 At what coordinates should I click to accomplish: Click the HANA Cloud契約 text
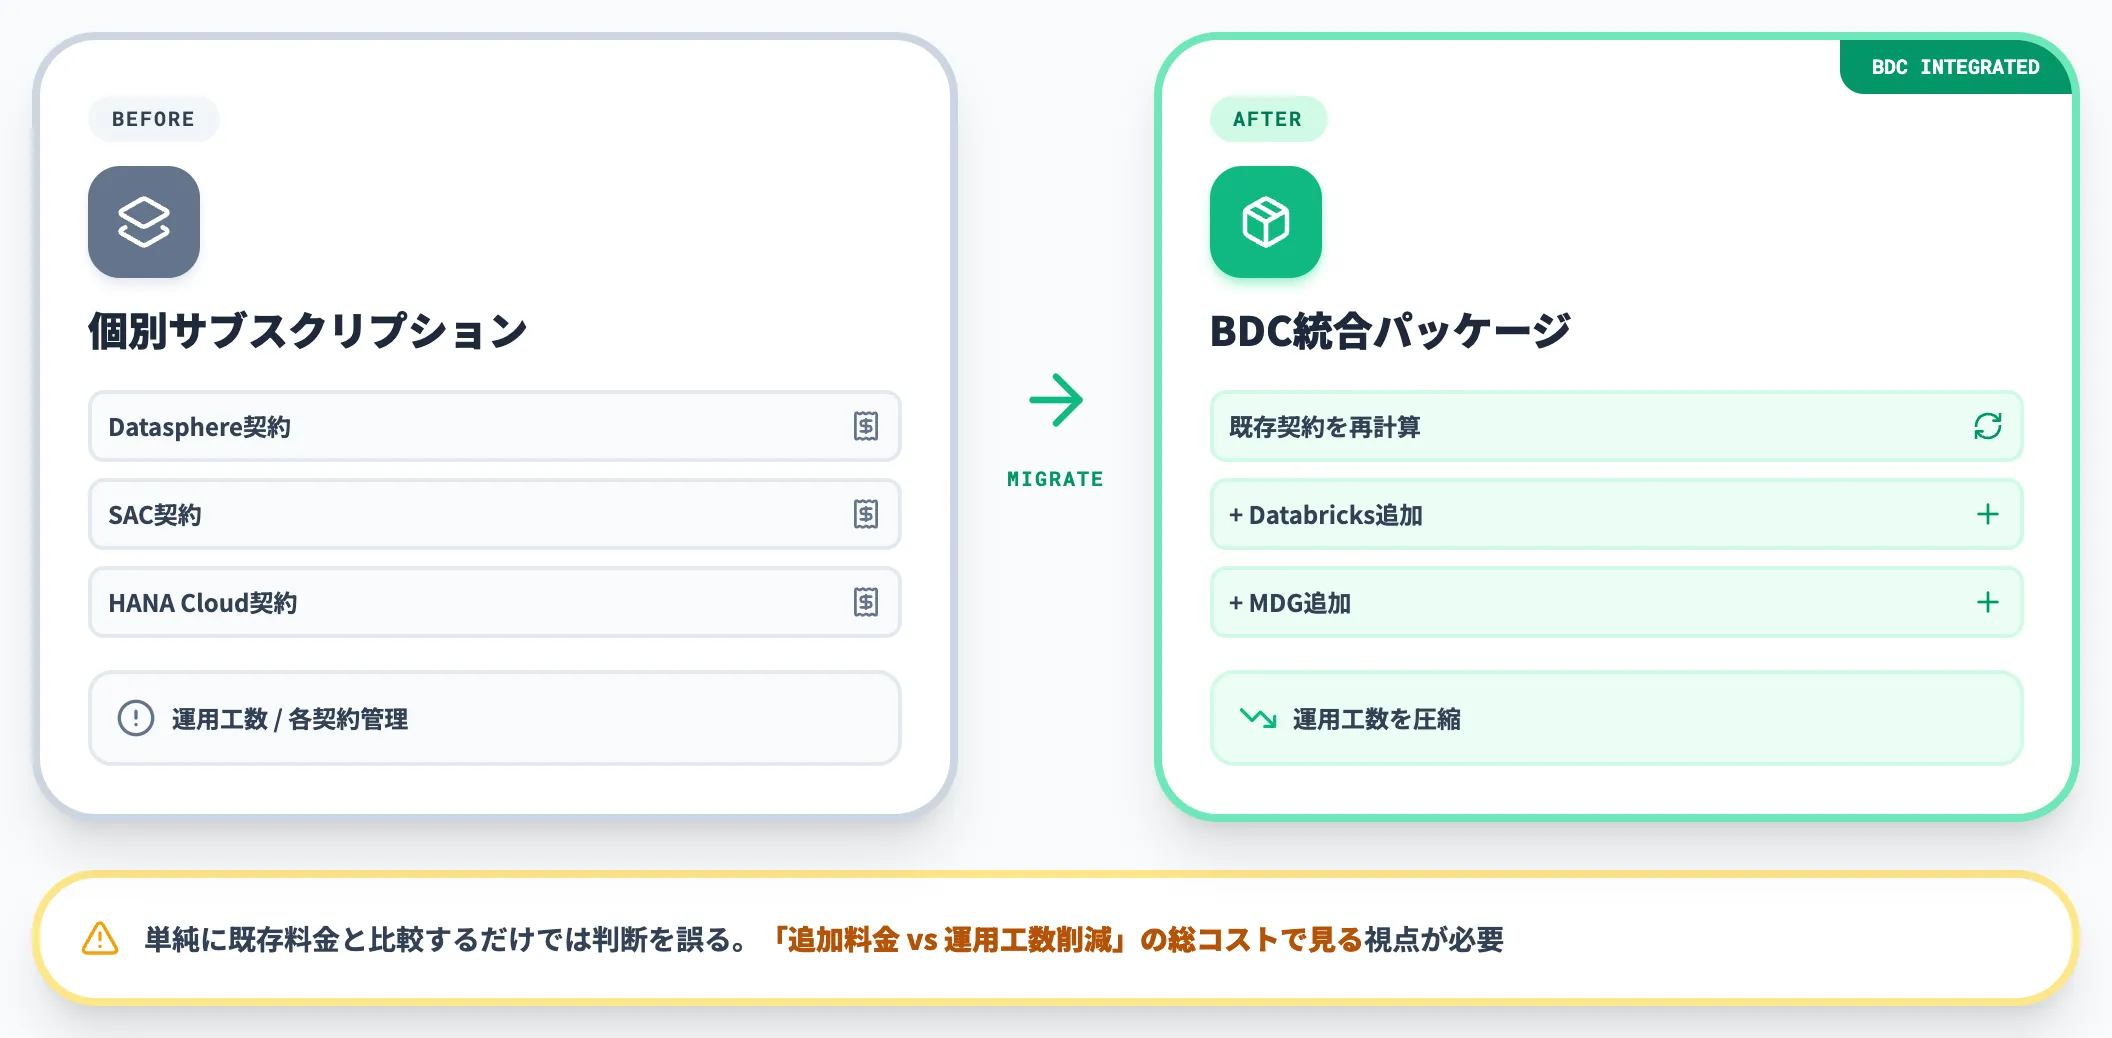(x=203, y=603)
